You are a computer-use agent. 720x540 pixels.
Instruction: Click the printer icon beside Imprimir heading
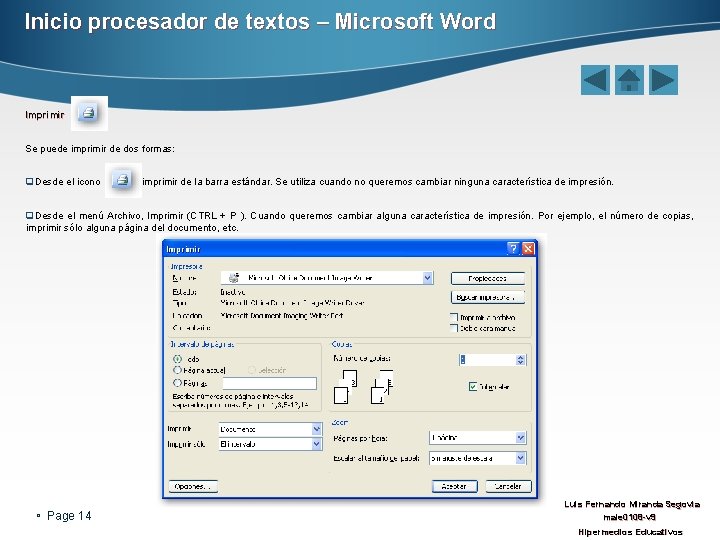(x=89, y=113)
